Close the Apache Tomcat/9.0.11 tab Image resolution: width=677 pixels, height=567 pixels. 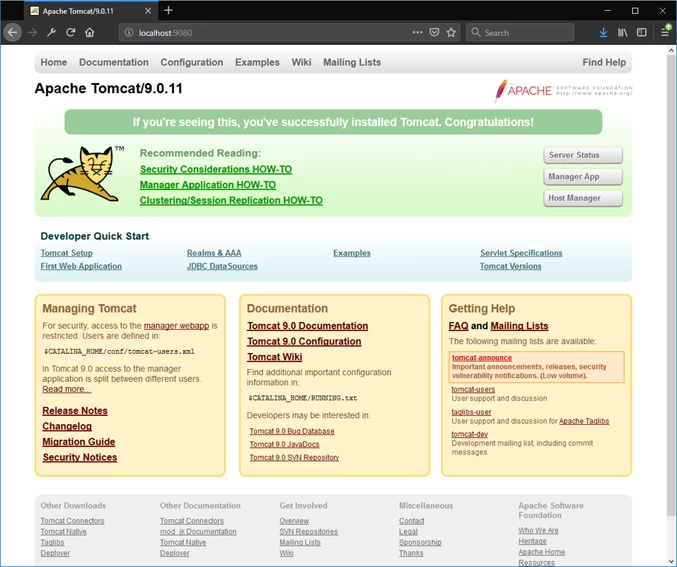[148, 11]
